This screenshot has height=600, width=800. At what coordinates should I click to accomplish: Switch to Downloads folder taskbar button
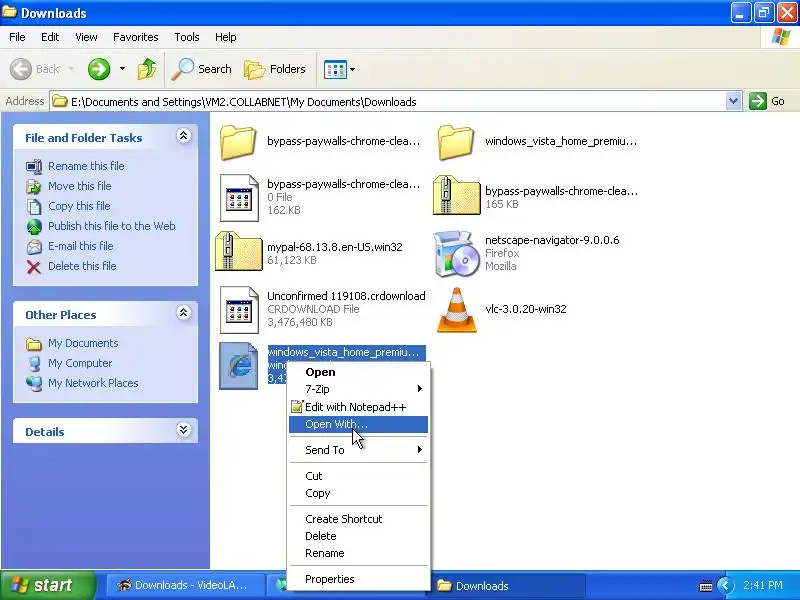click(x=505, y=586)
